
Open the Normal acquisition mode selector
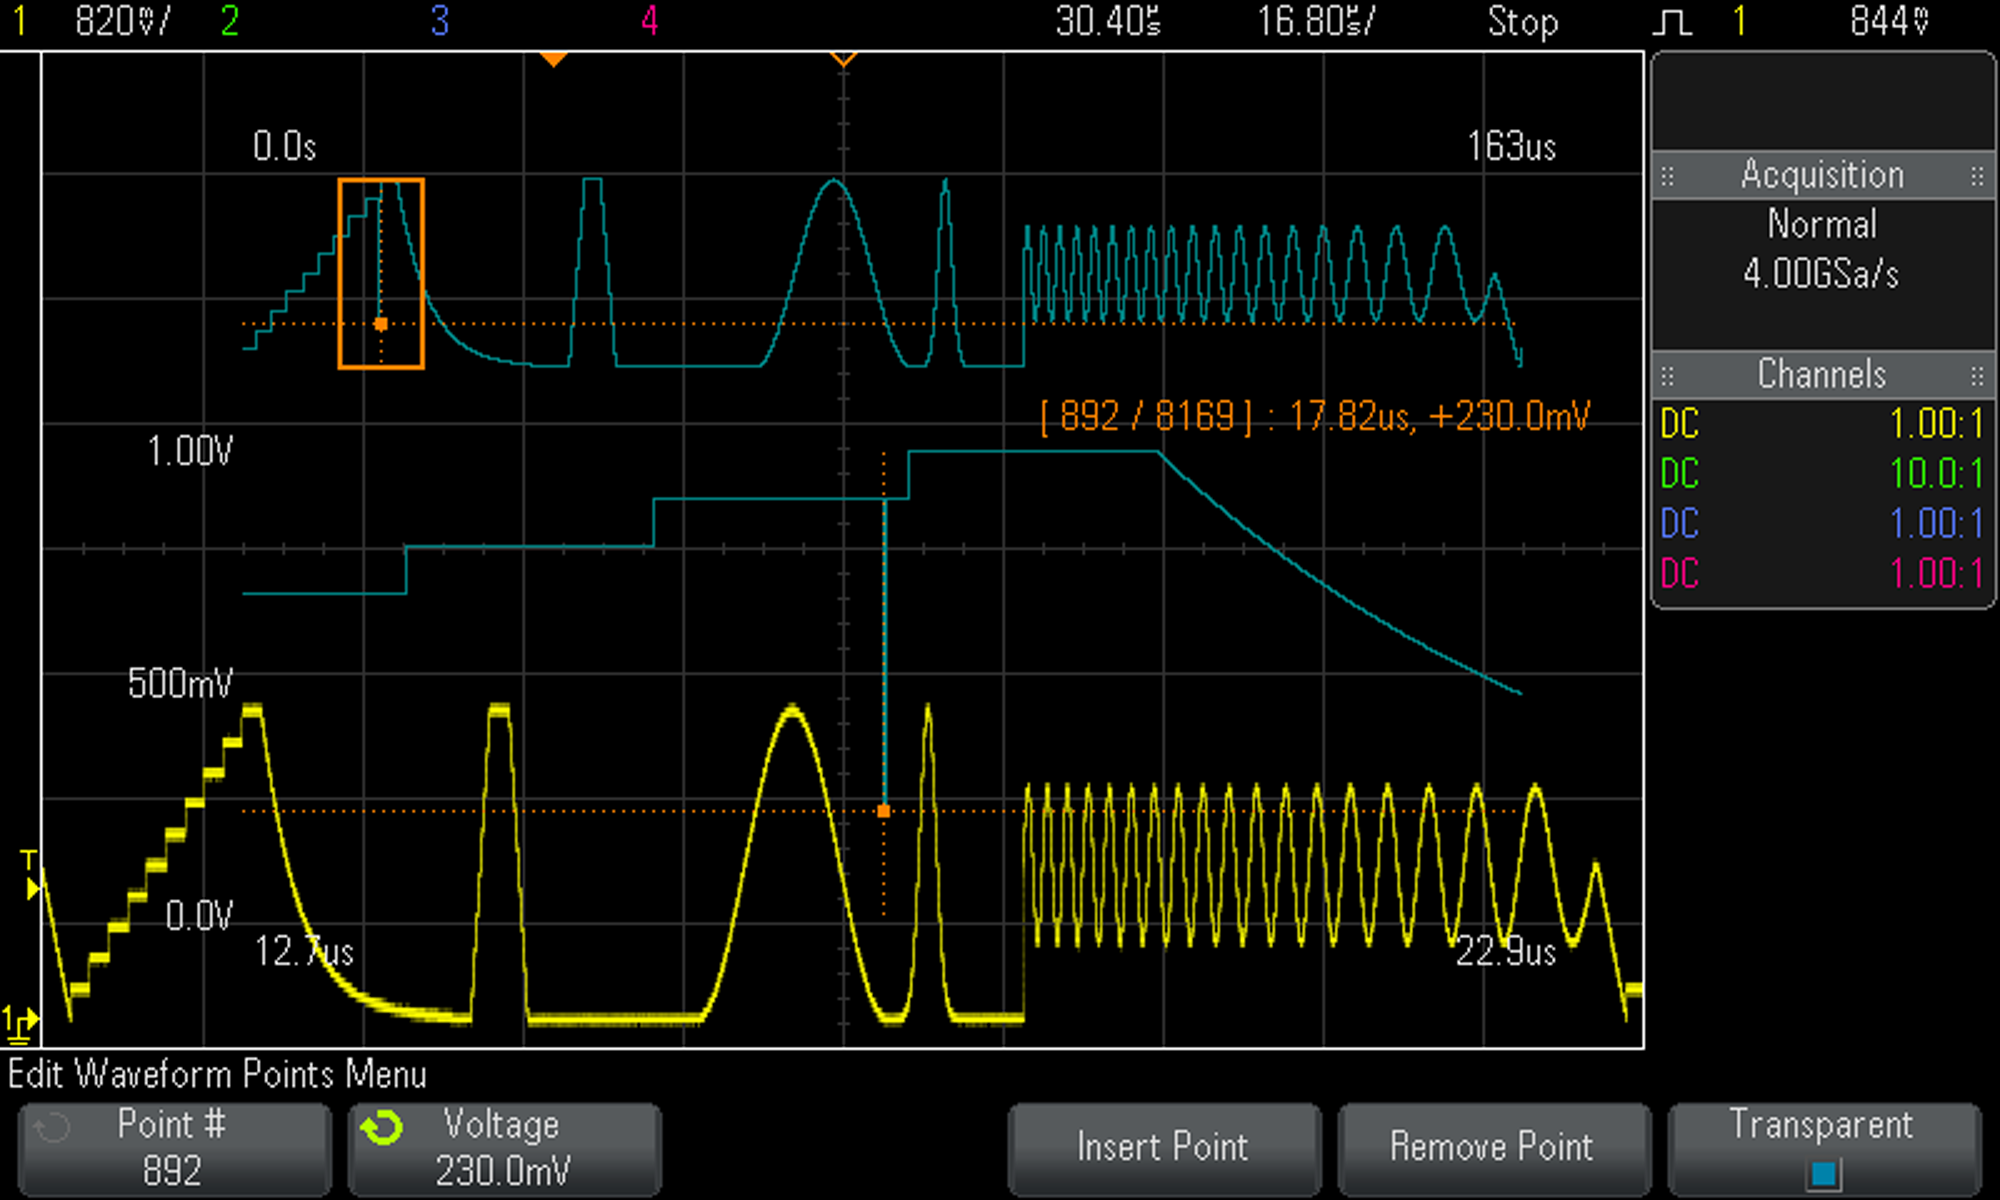1822,224
